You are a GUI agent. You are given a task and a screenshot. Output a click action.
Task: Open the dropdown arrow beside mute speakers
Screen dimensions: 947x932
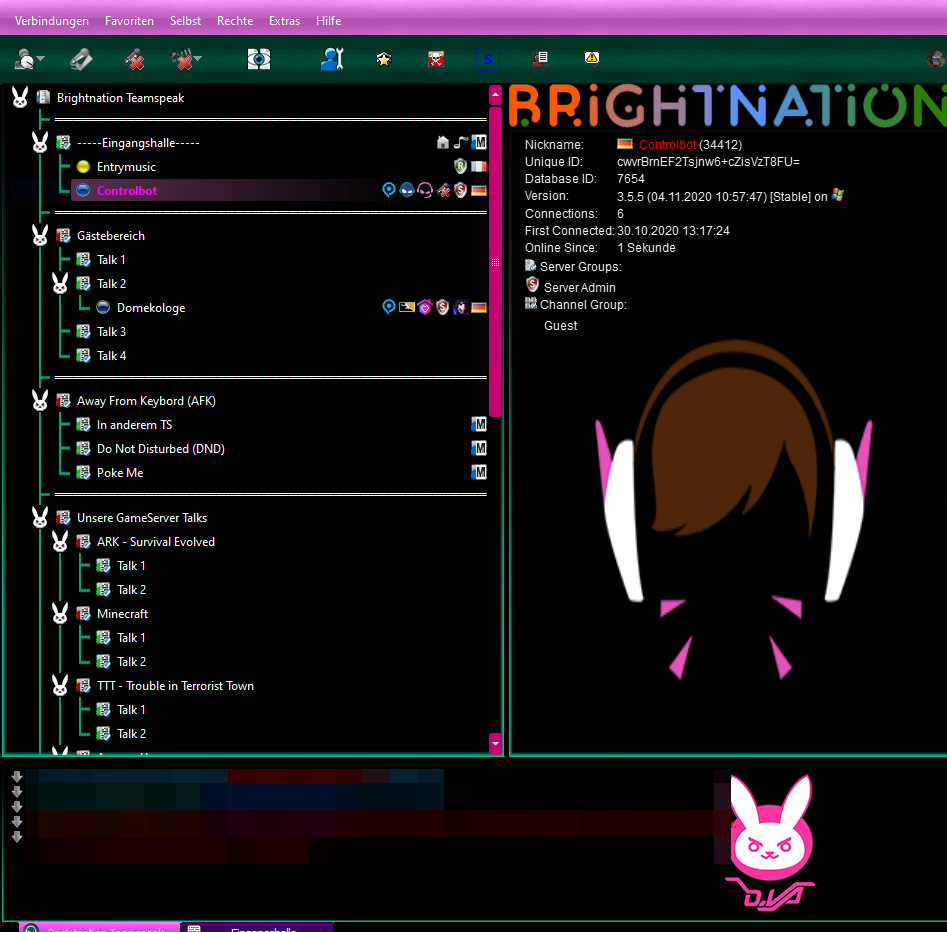click(x=198, y=58)
